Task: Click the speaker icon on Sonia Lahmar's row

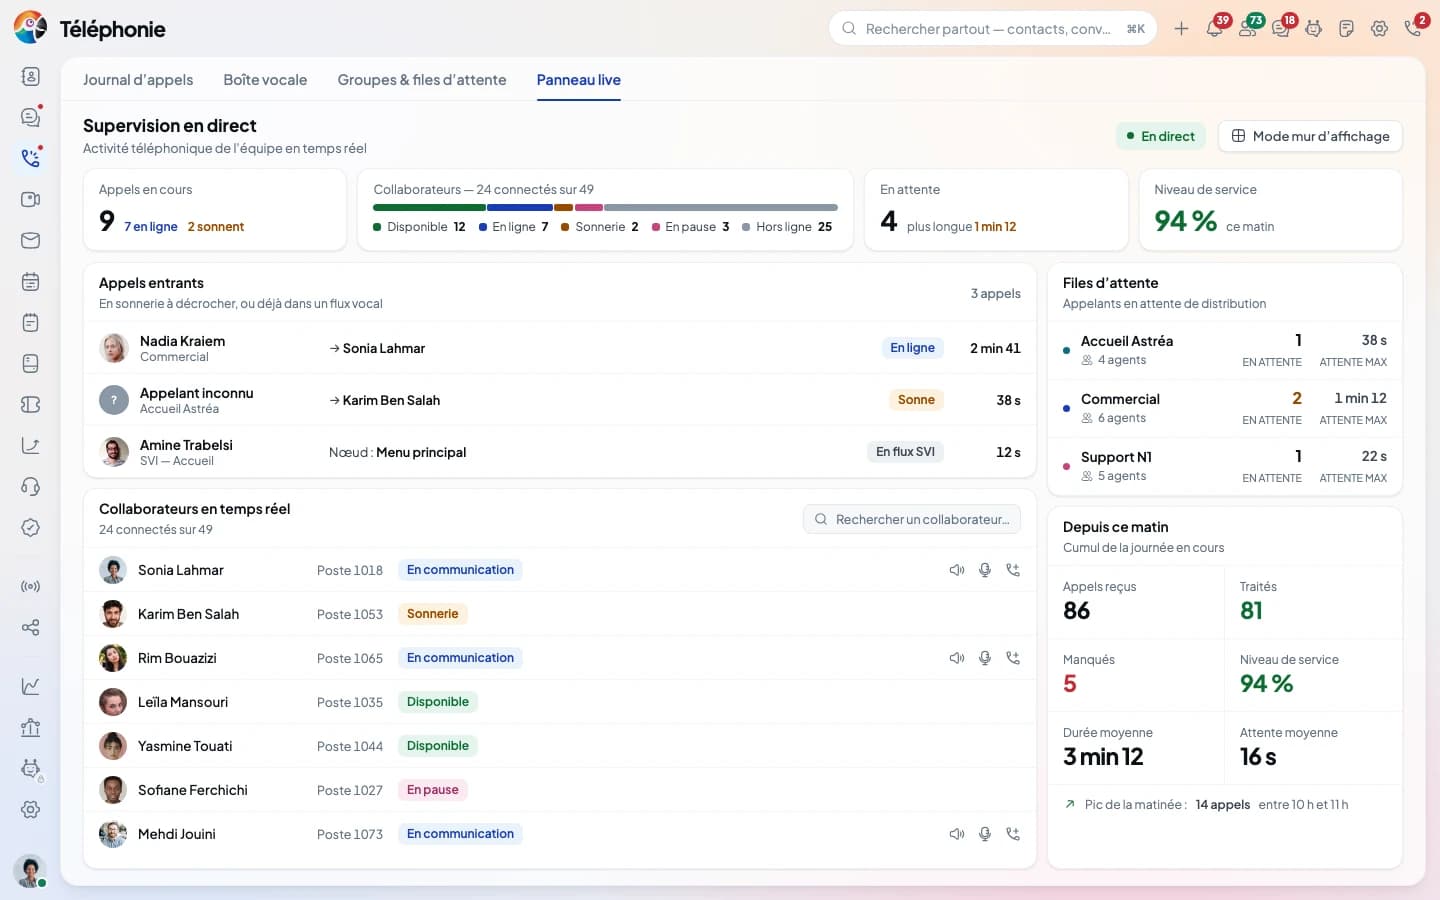Action: [957, 570]
